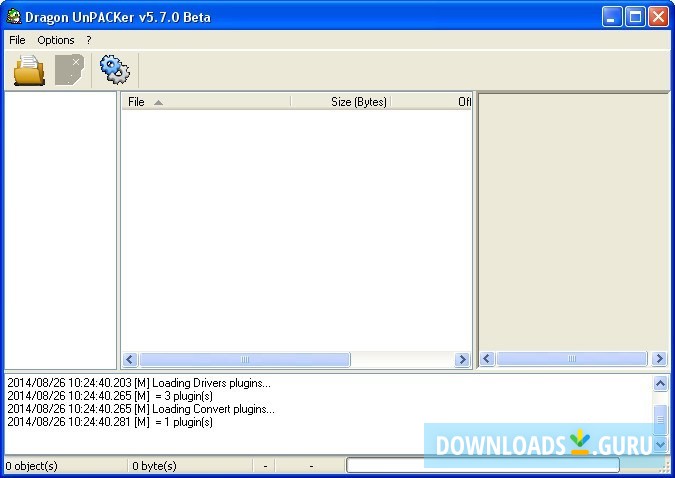Click the 'Loading Drivers plugins...' log line
The image size is (675, 478).
click(139, 383)
